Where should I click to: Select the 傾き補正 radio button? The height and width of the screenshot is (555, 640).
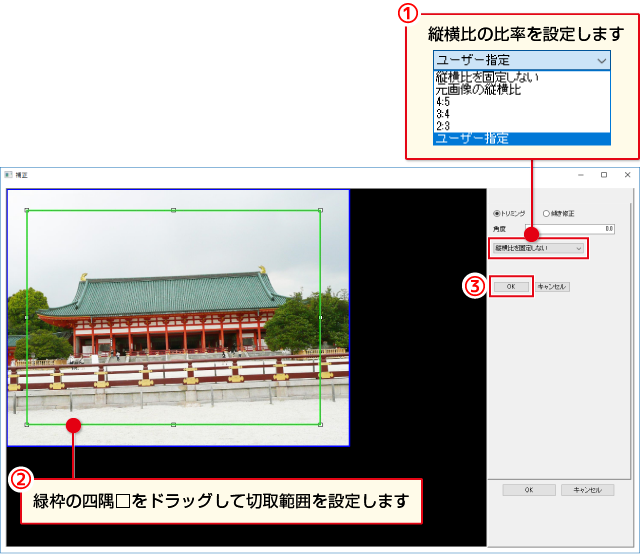(546, 213)
